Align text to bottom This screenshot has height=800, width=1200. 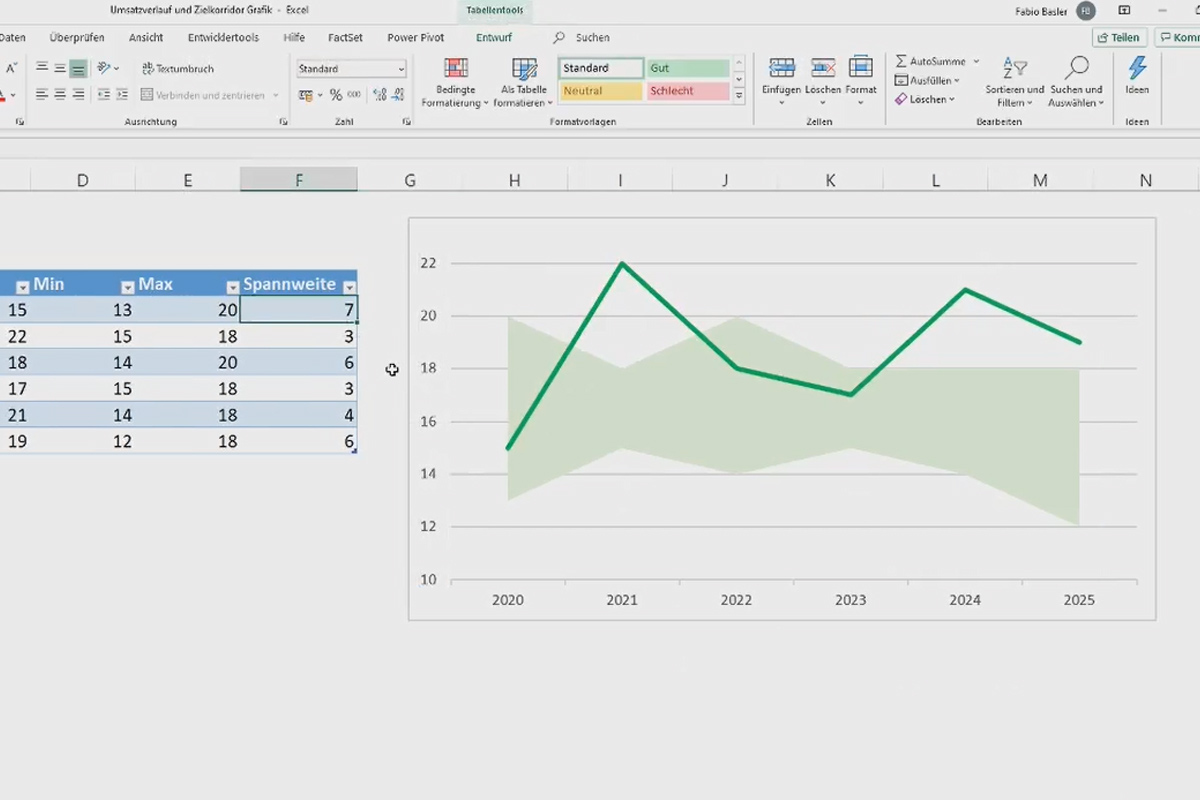click(x=78, y=68)
